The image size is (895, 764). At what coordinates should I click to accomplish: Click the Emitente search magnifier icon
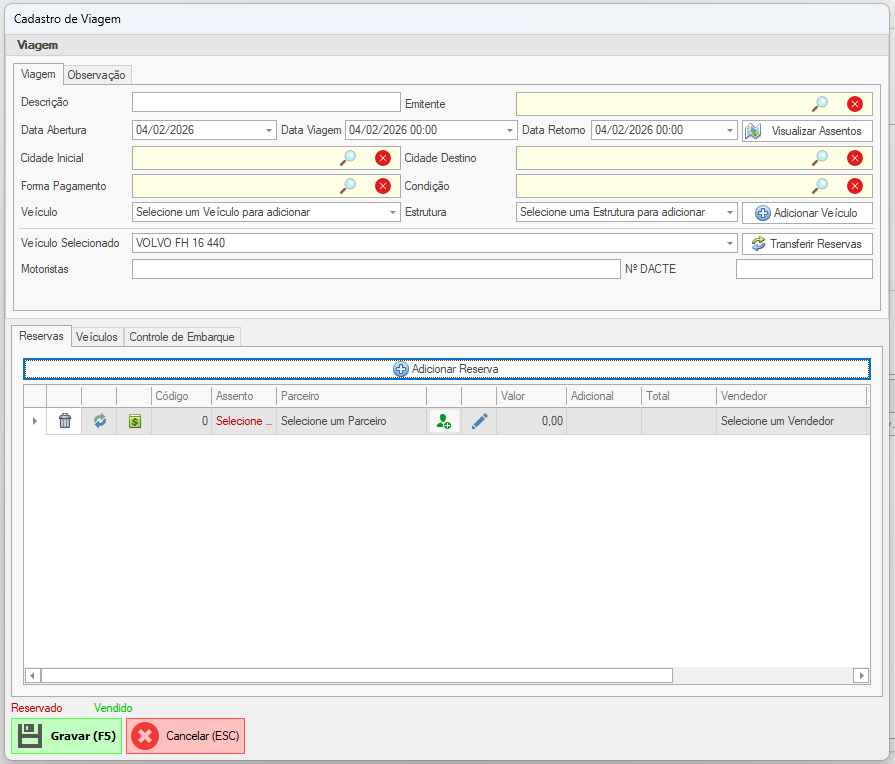[820, 103]
